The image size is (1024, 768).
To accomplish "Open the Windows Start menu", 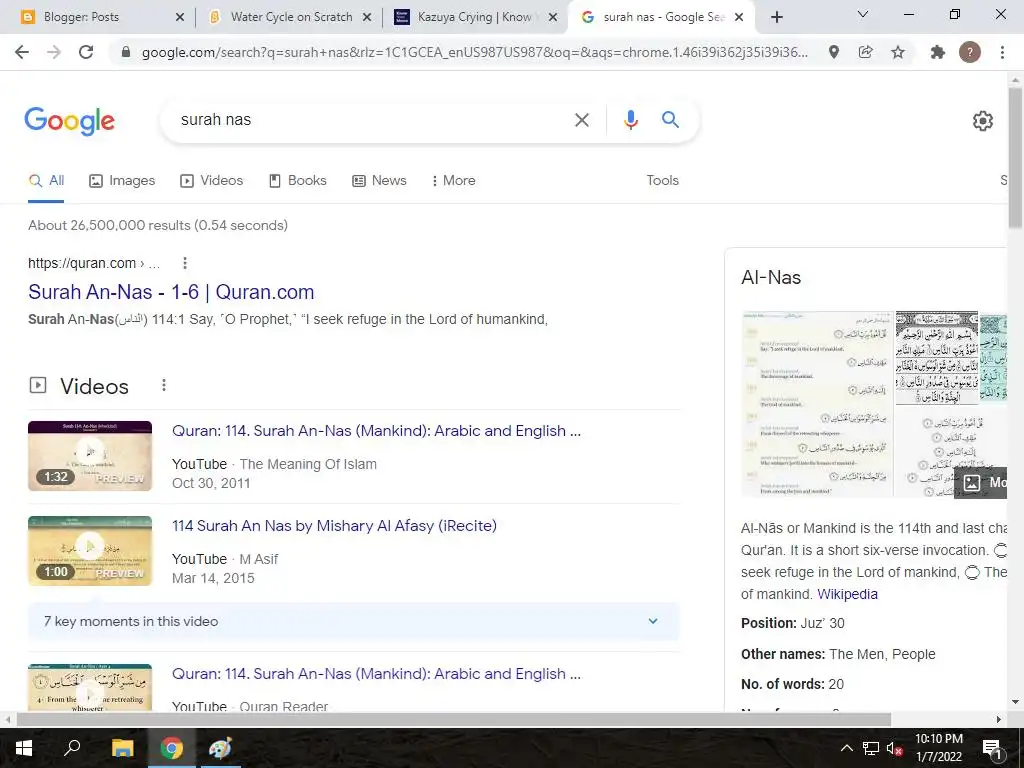I will point(24,748).
